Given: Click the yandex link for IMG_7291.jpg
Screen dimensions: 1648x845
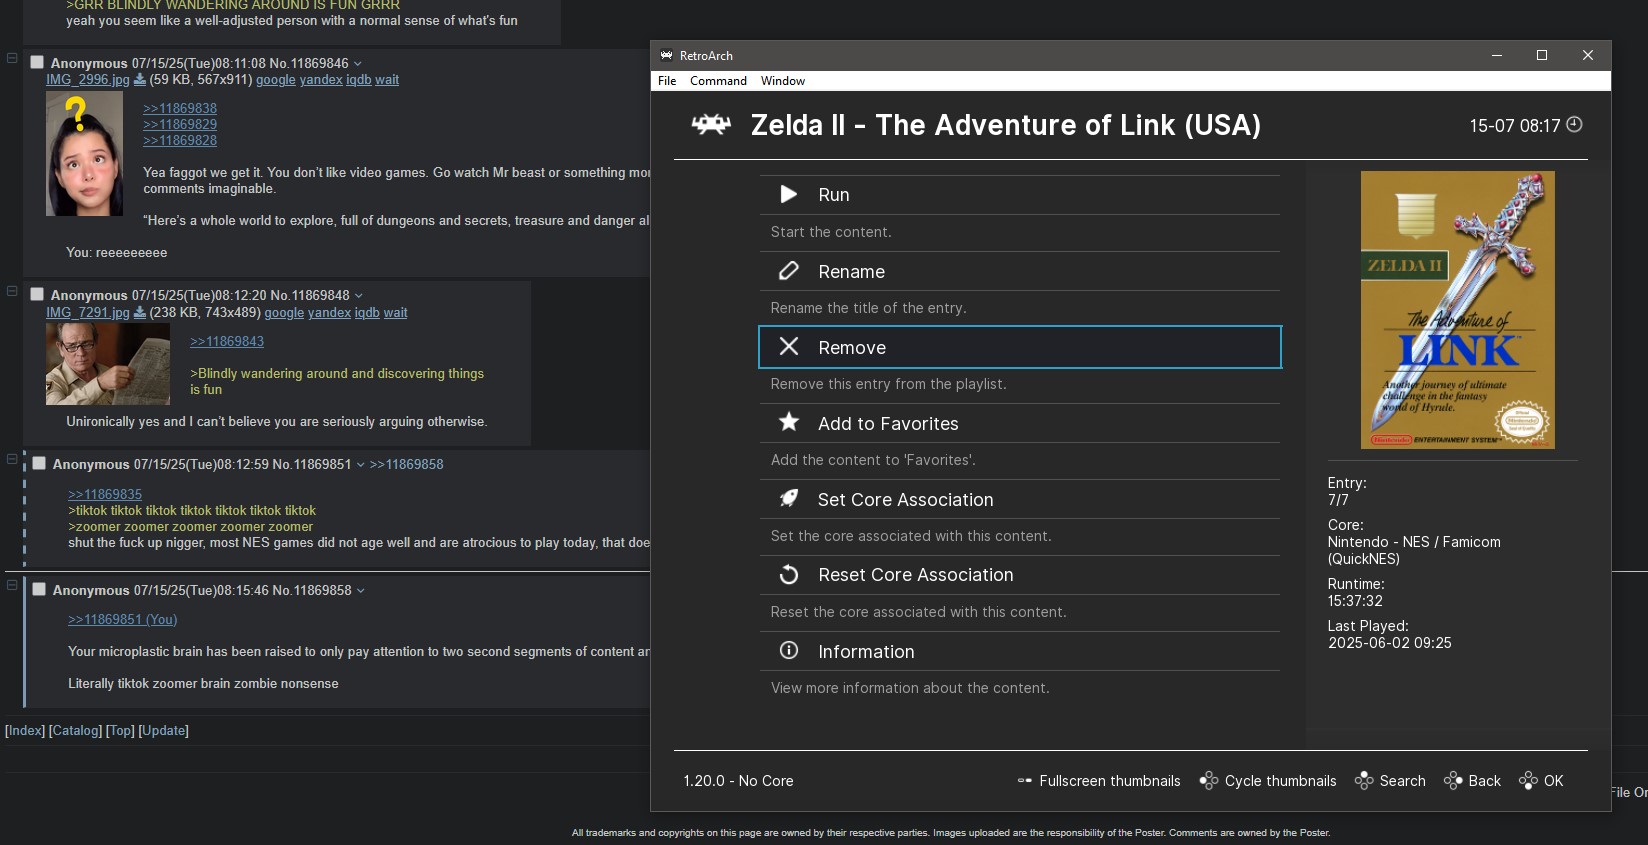Looking at the screenshot, I should [x=329, y=313].
